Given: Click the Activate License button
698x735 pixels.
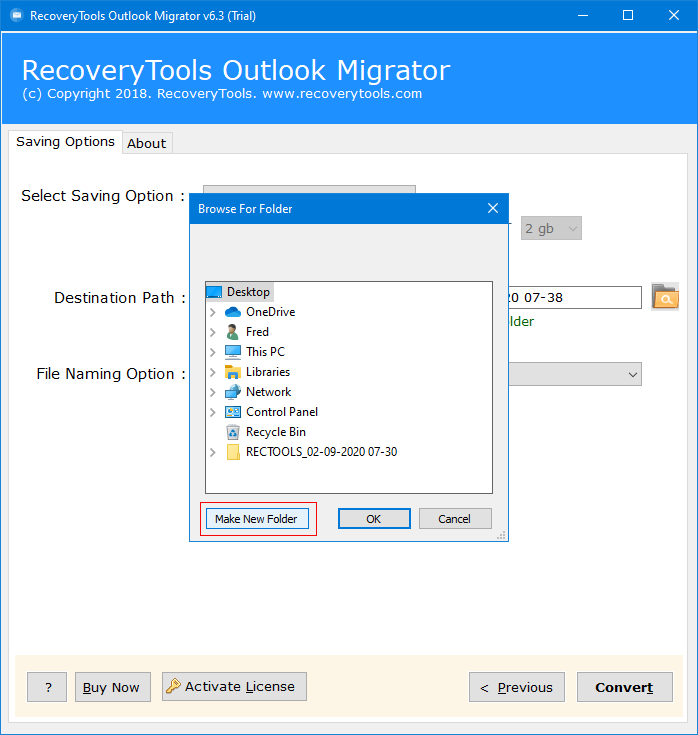Looking at the screenshot, I should click(234, 687).
